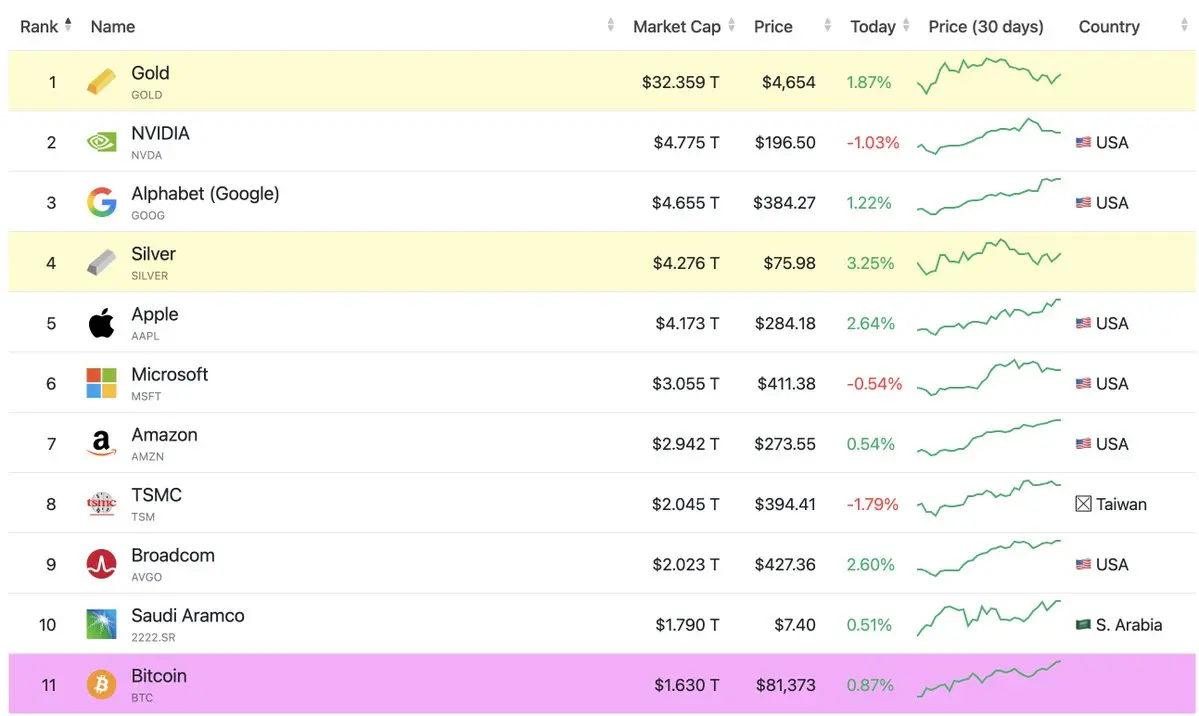
Task: Click Bitcoin price $81,373
Action: [786, 685]
